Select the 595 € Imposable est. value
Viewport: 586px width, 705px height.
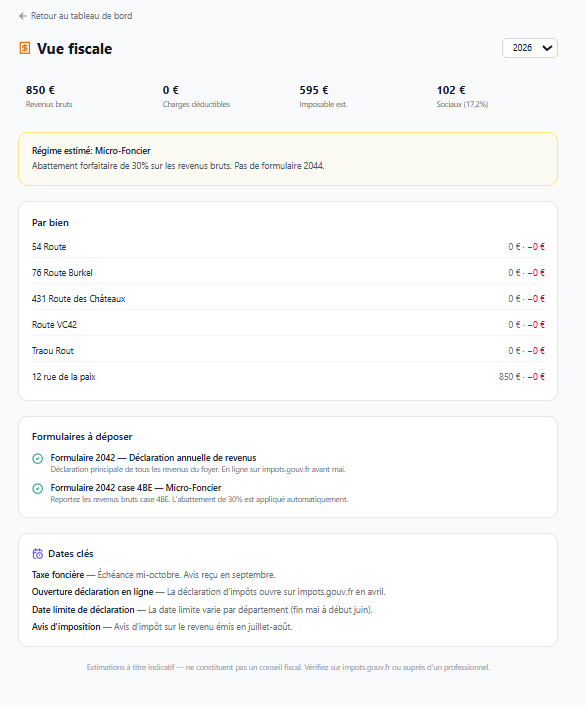pos(314,90)
